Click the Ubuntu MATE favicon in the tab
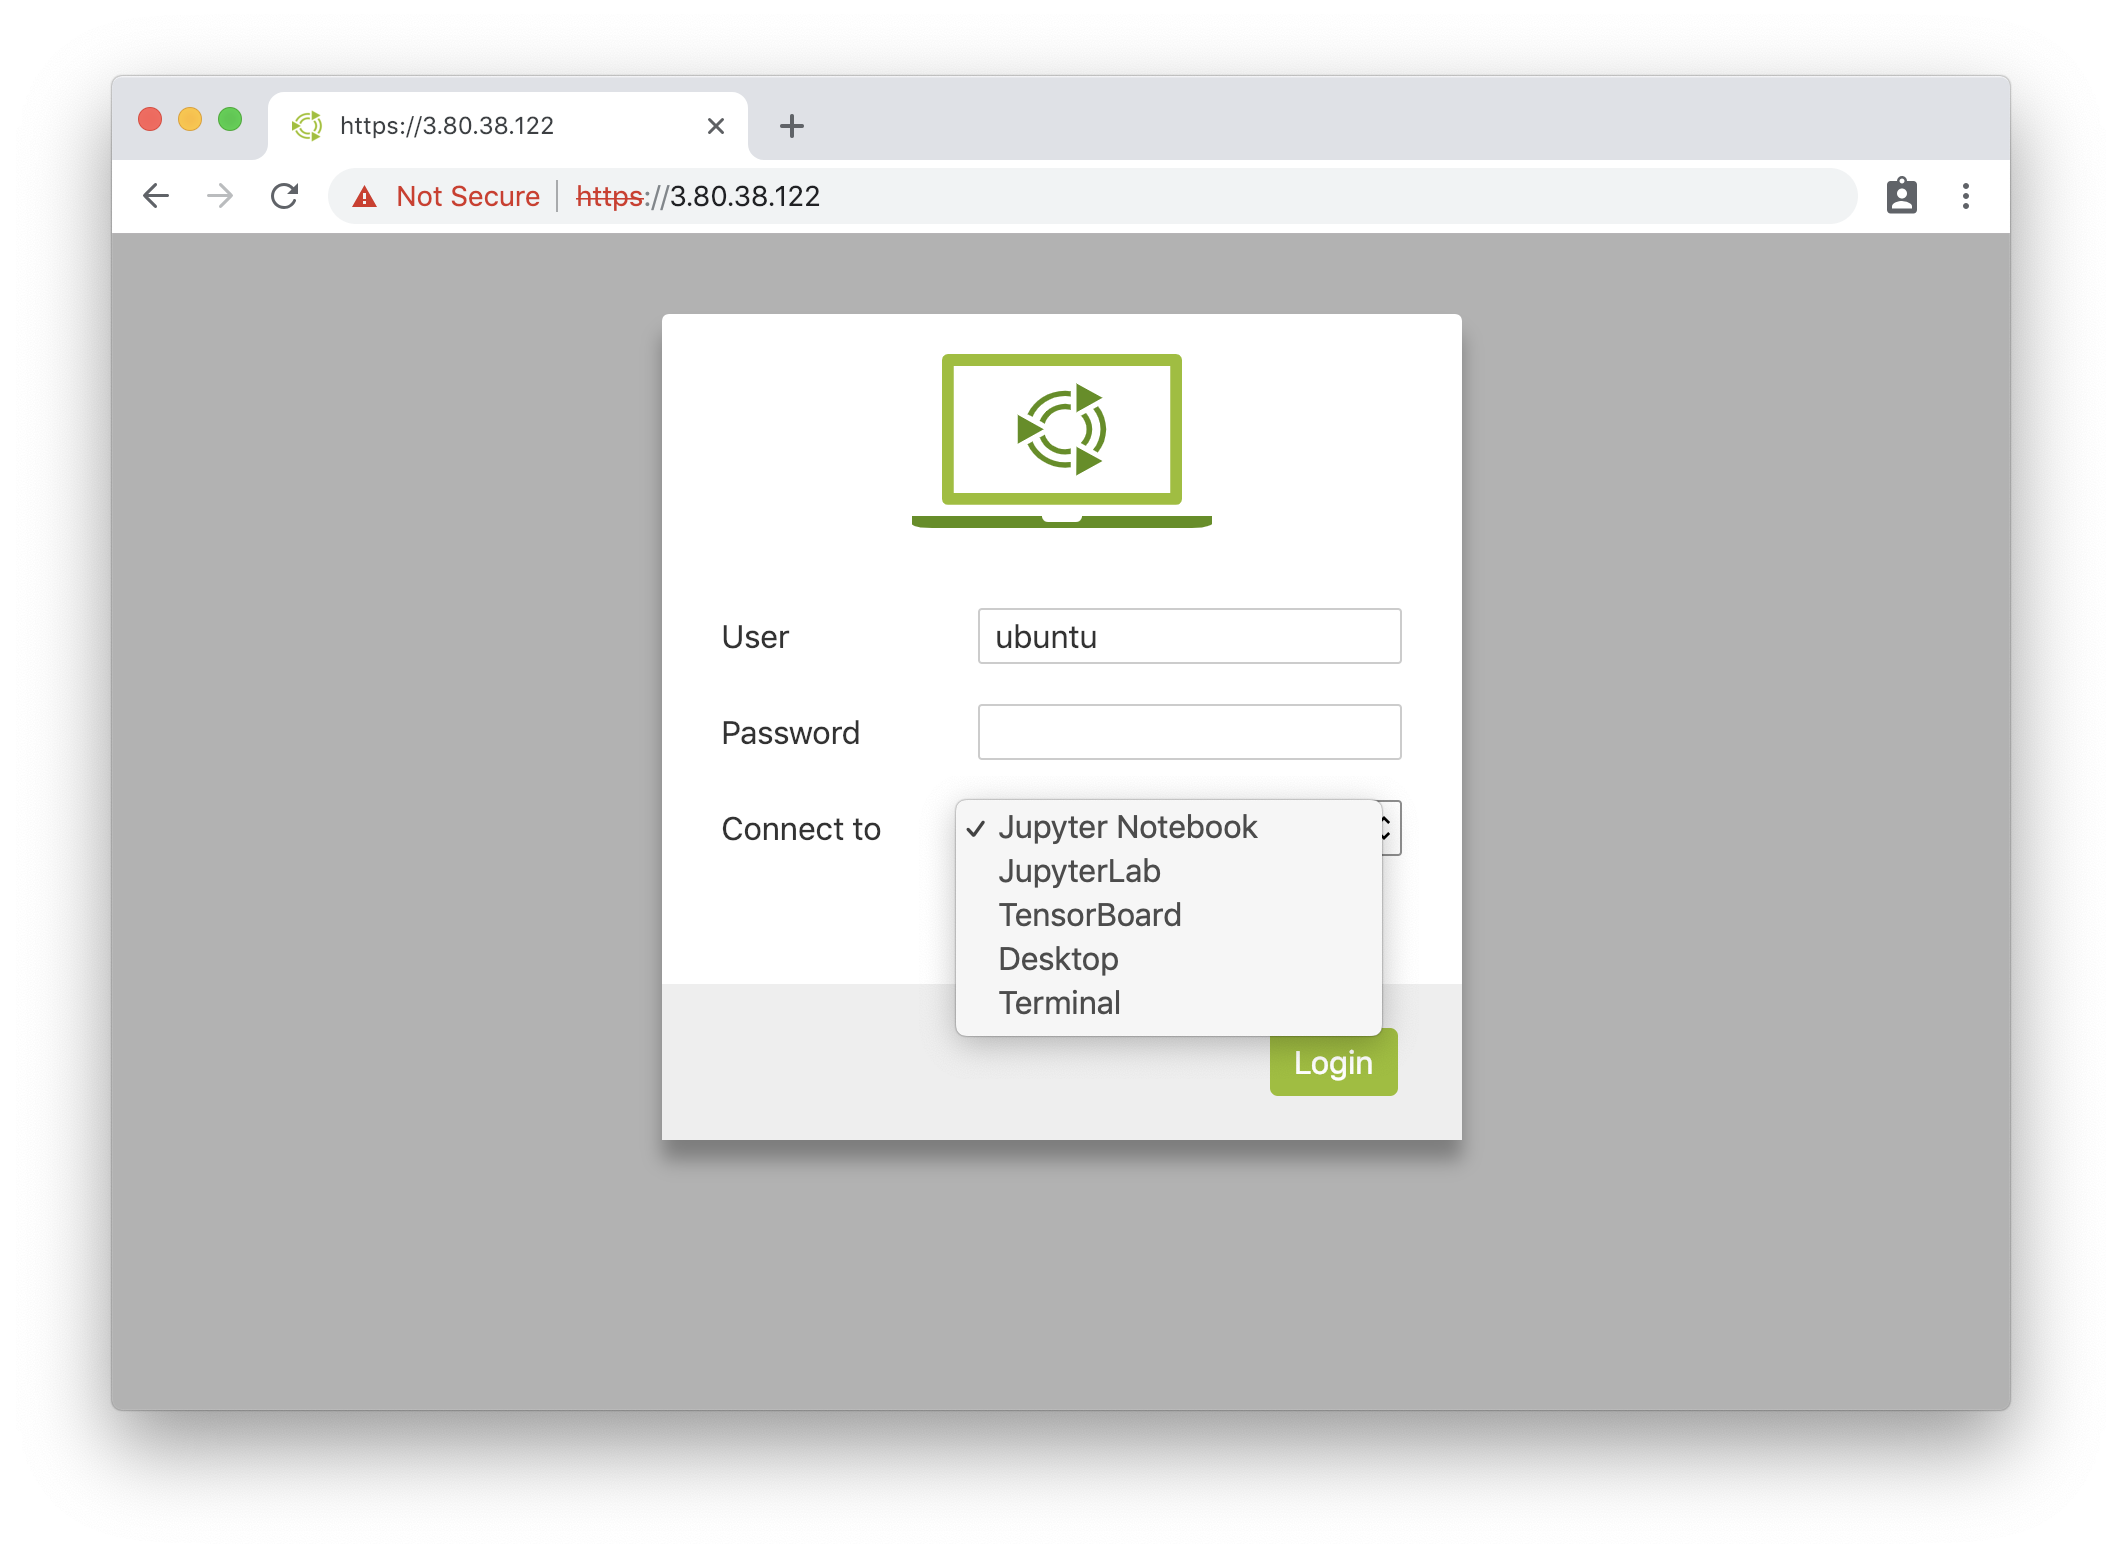The width and height of the screenshot is (2122, 1558). coord(307,126)
